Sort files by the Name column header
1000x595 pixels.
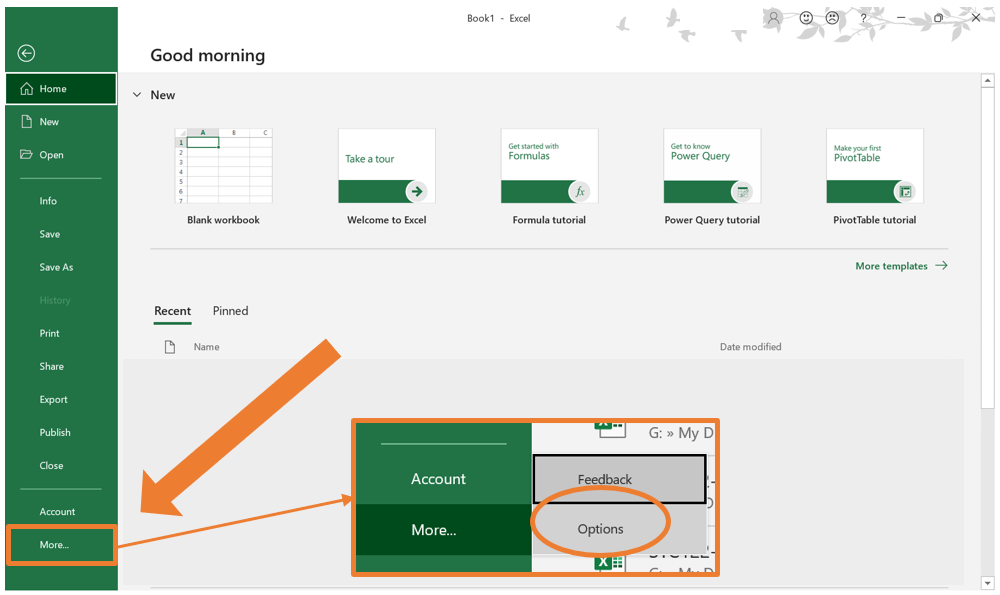point(207,347)
